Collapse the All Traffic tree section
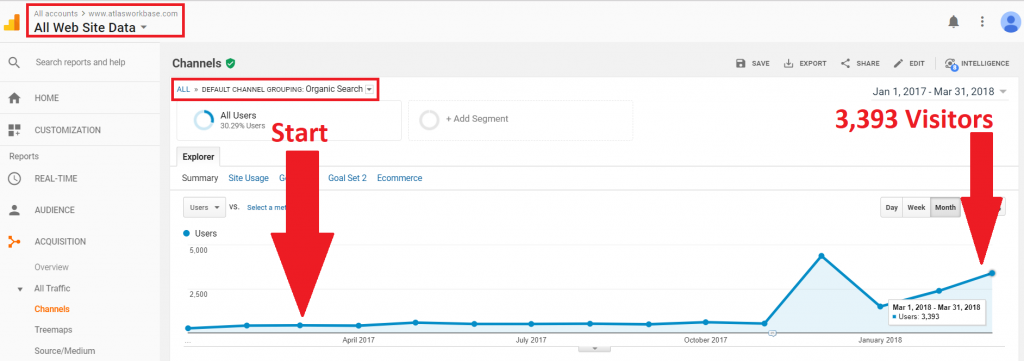Viewport: 1024px width, 361px height. pyautogui.click(x=20, y=289)
